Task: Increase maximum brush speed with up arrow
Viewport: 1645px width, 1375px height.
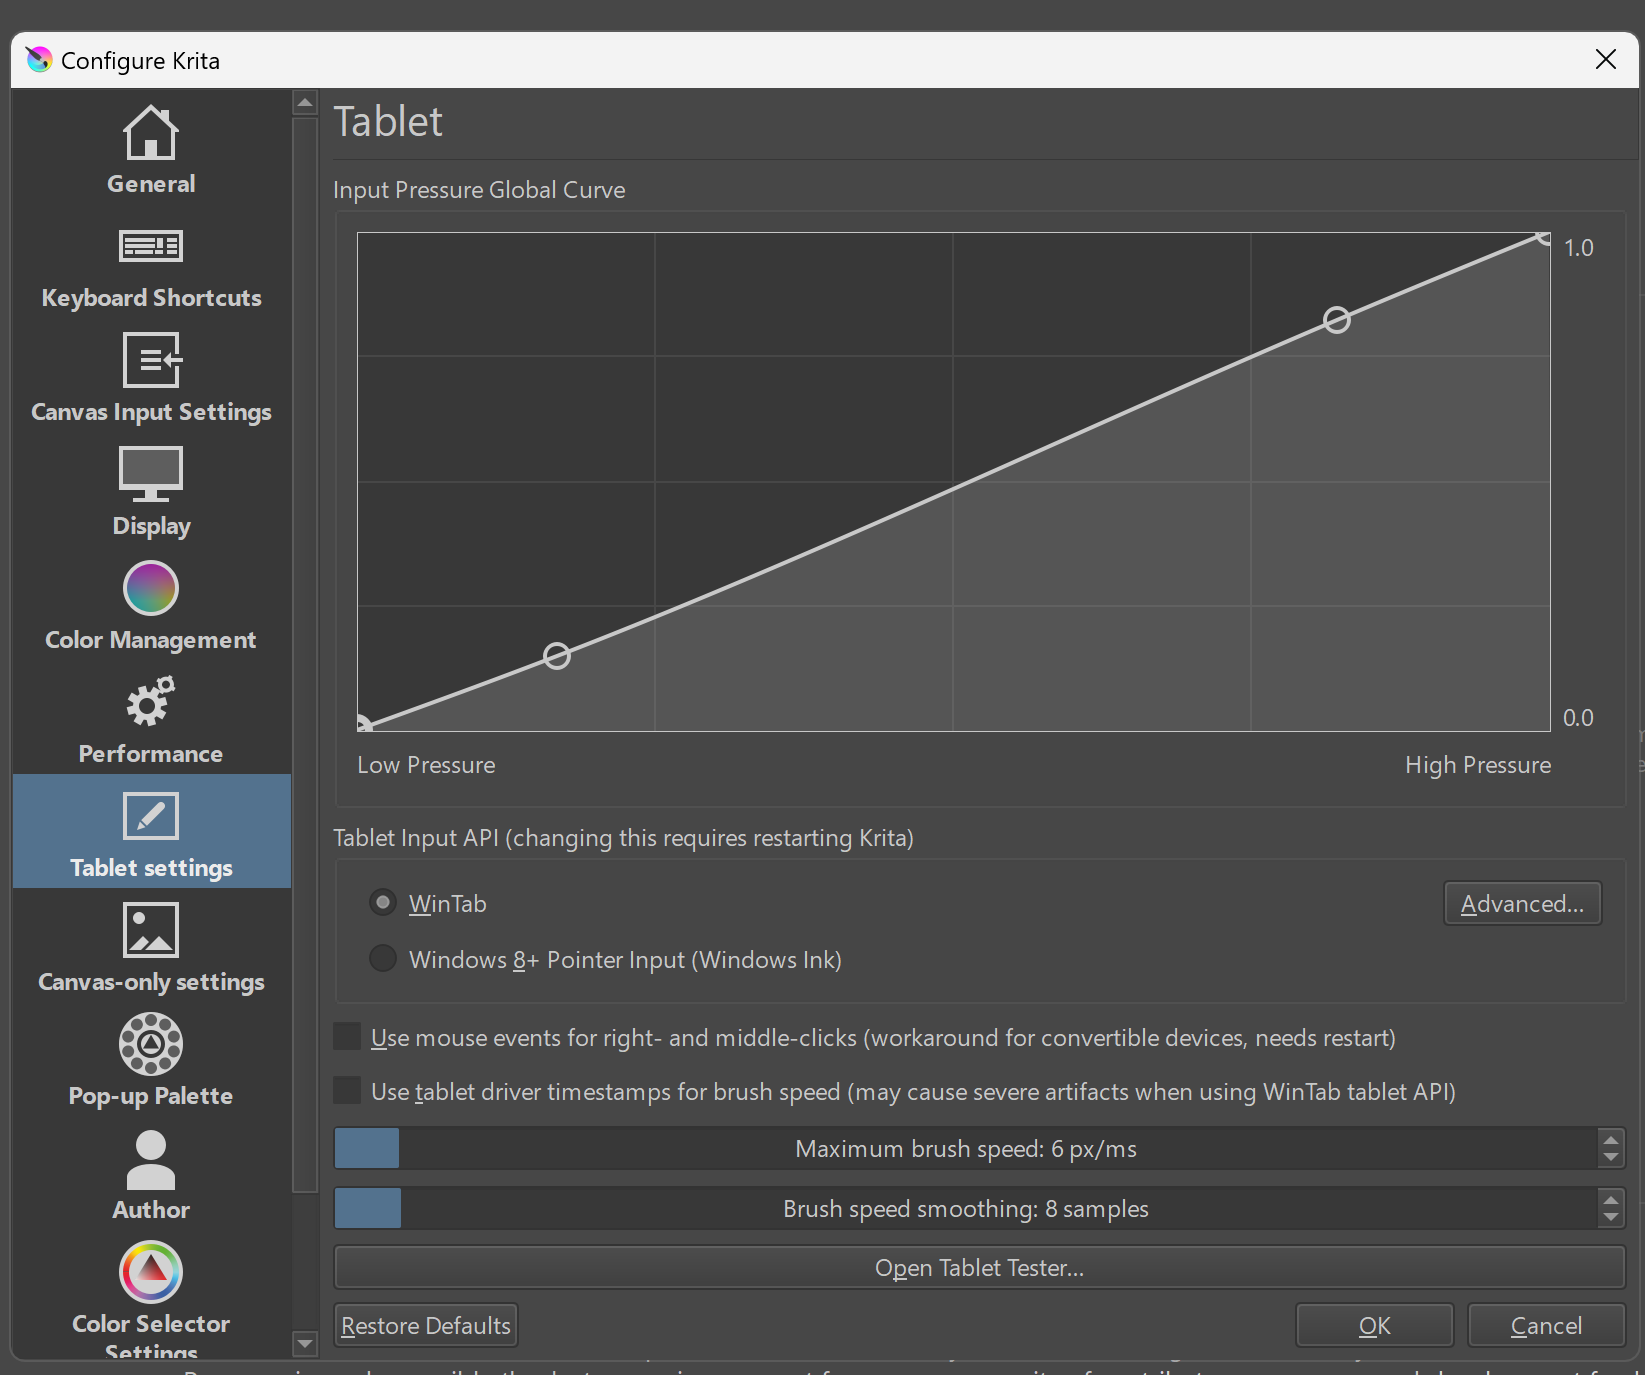Action: pyautogui.click(x=1610, y=1139)
